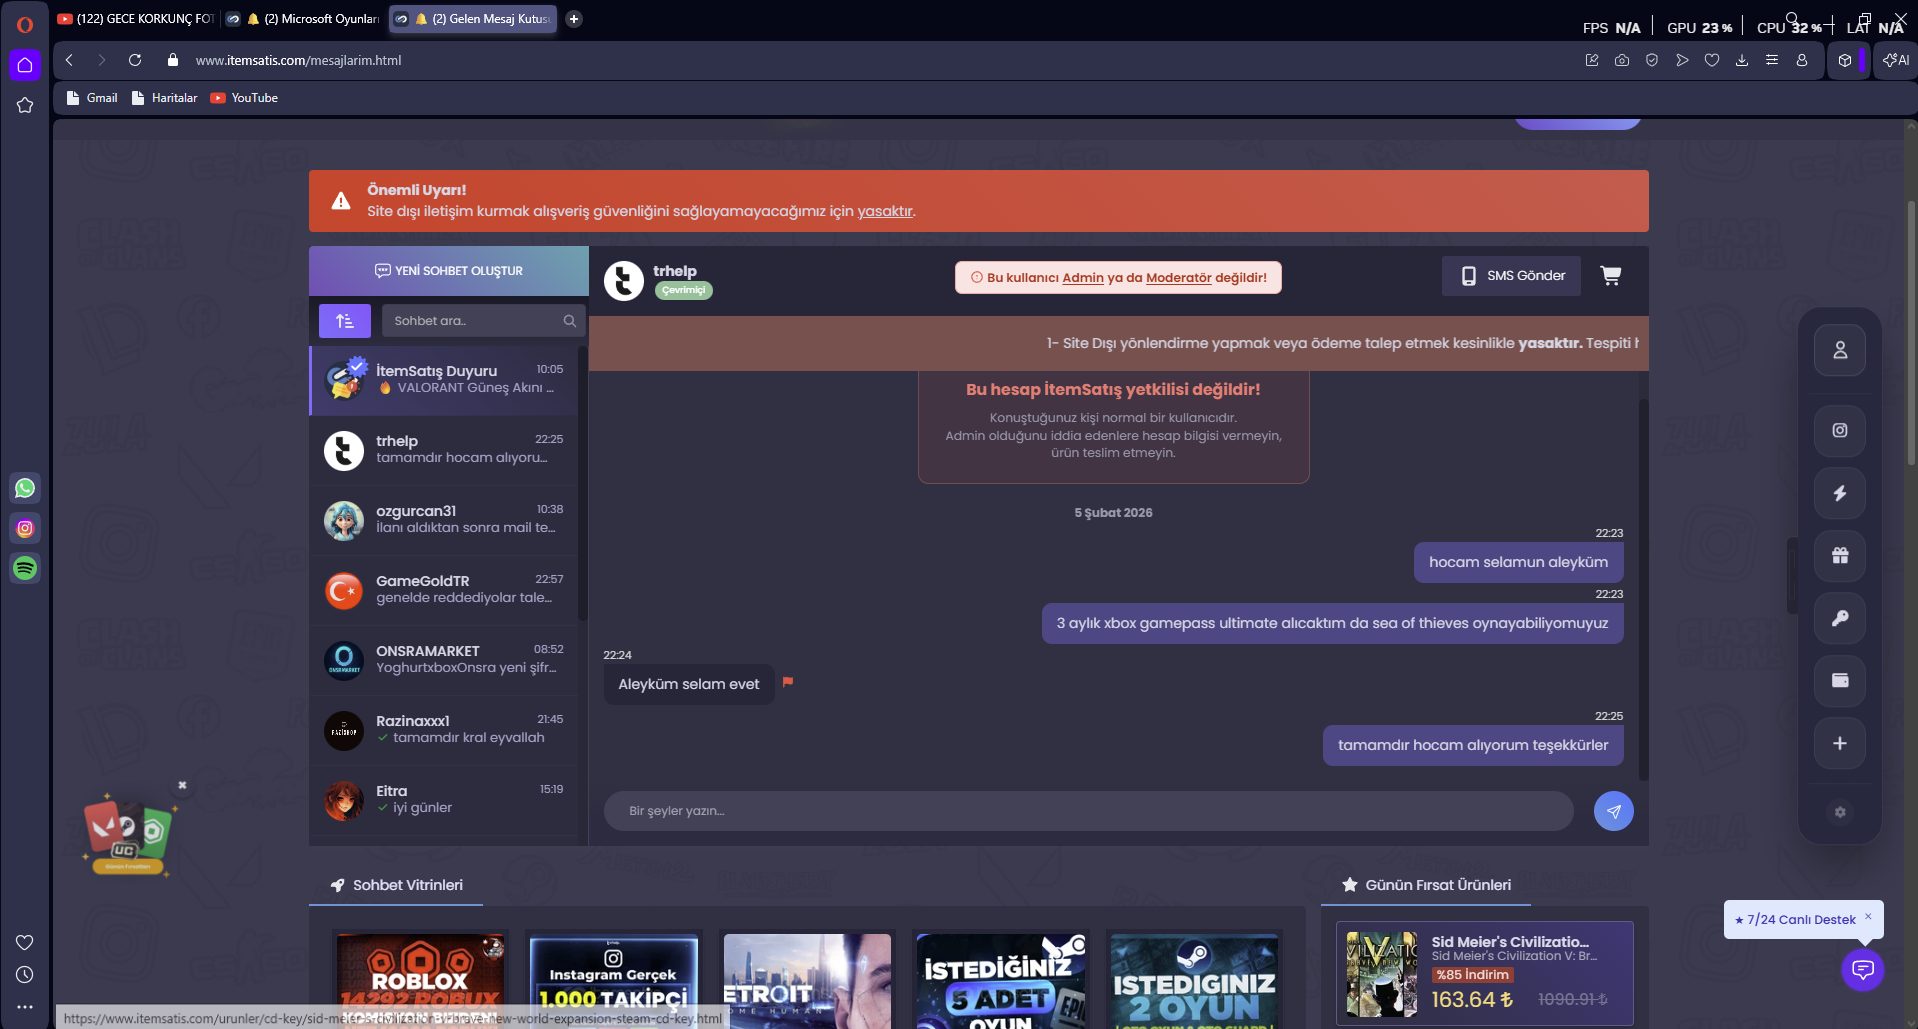Open Spotify in the browser sidebar
Image resolution: width=1918 pixels, height=1029 pixels.
[25, 568]
